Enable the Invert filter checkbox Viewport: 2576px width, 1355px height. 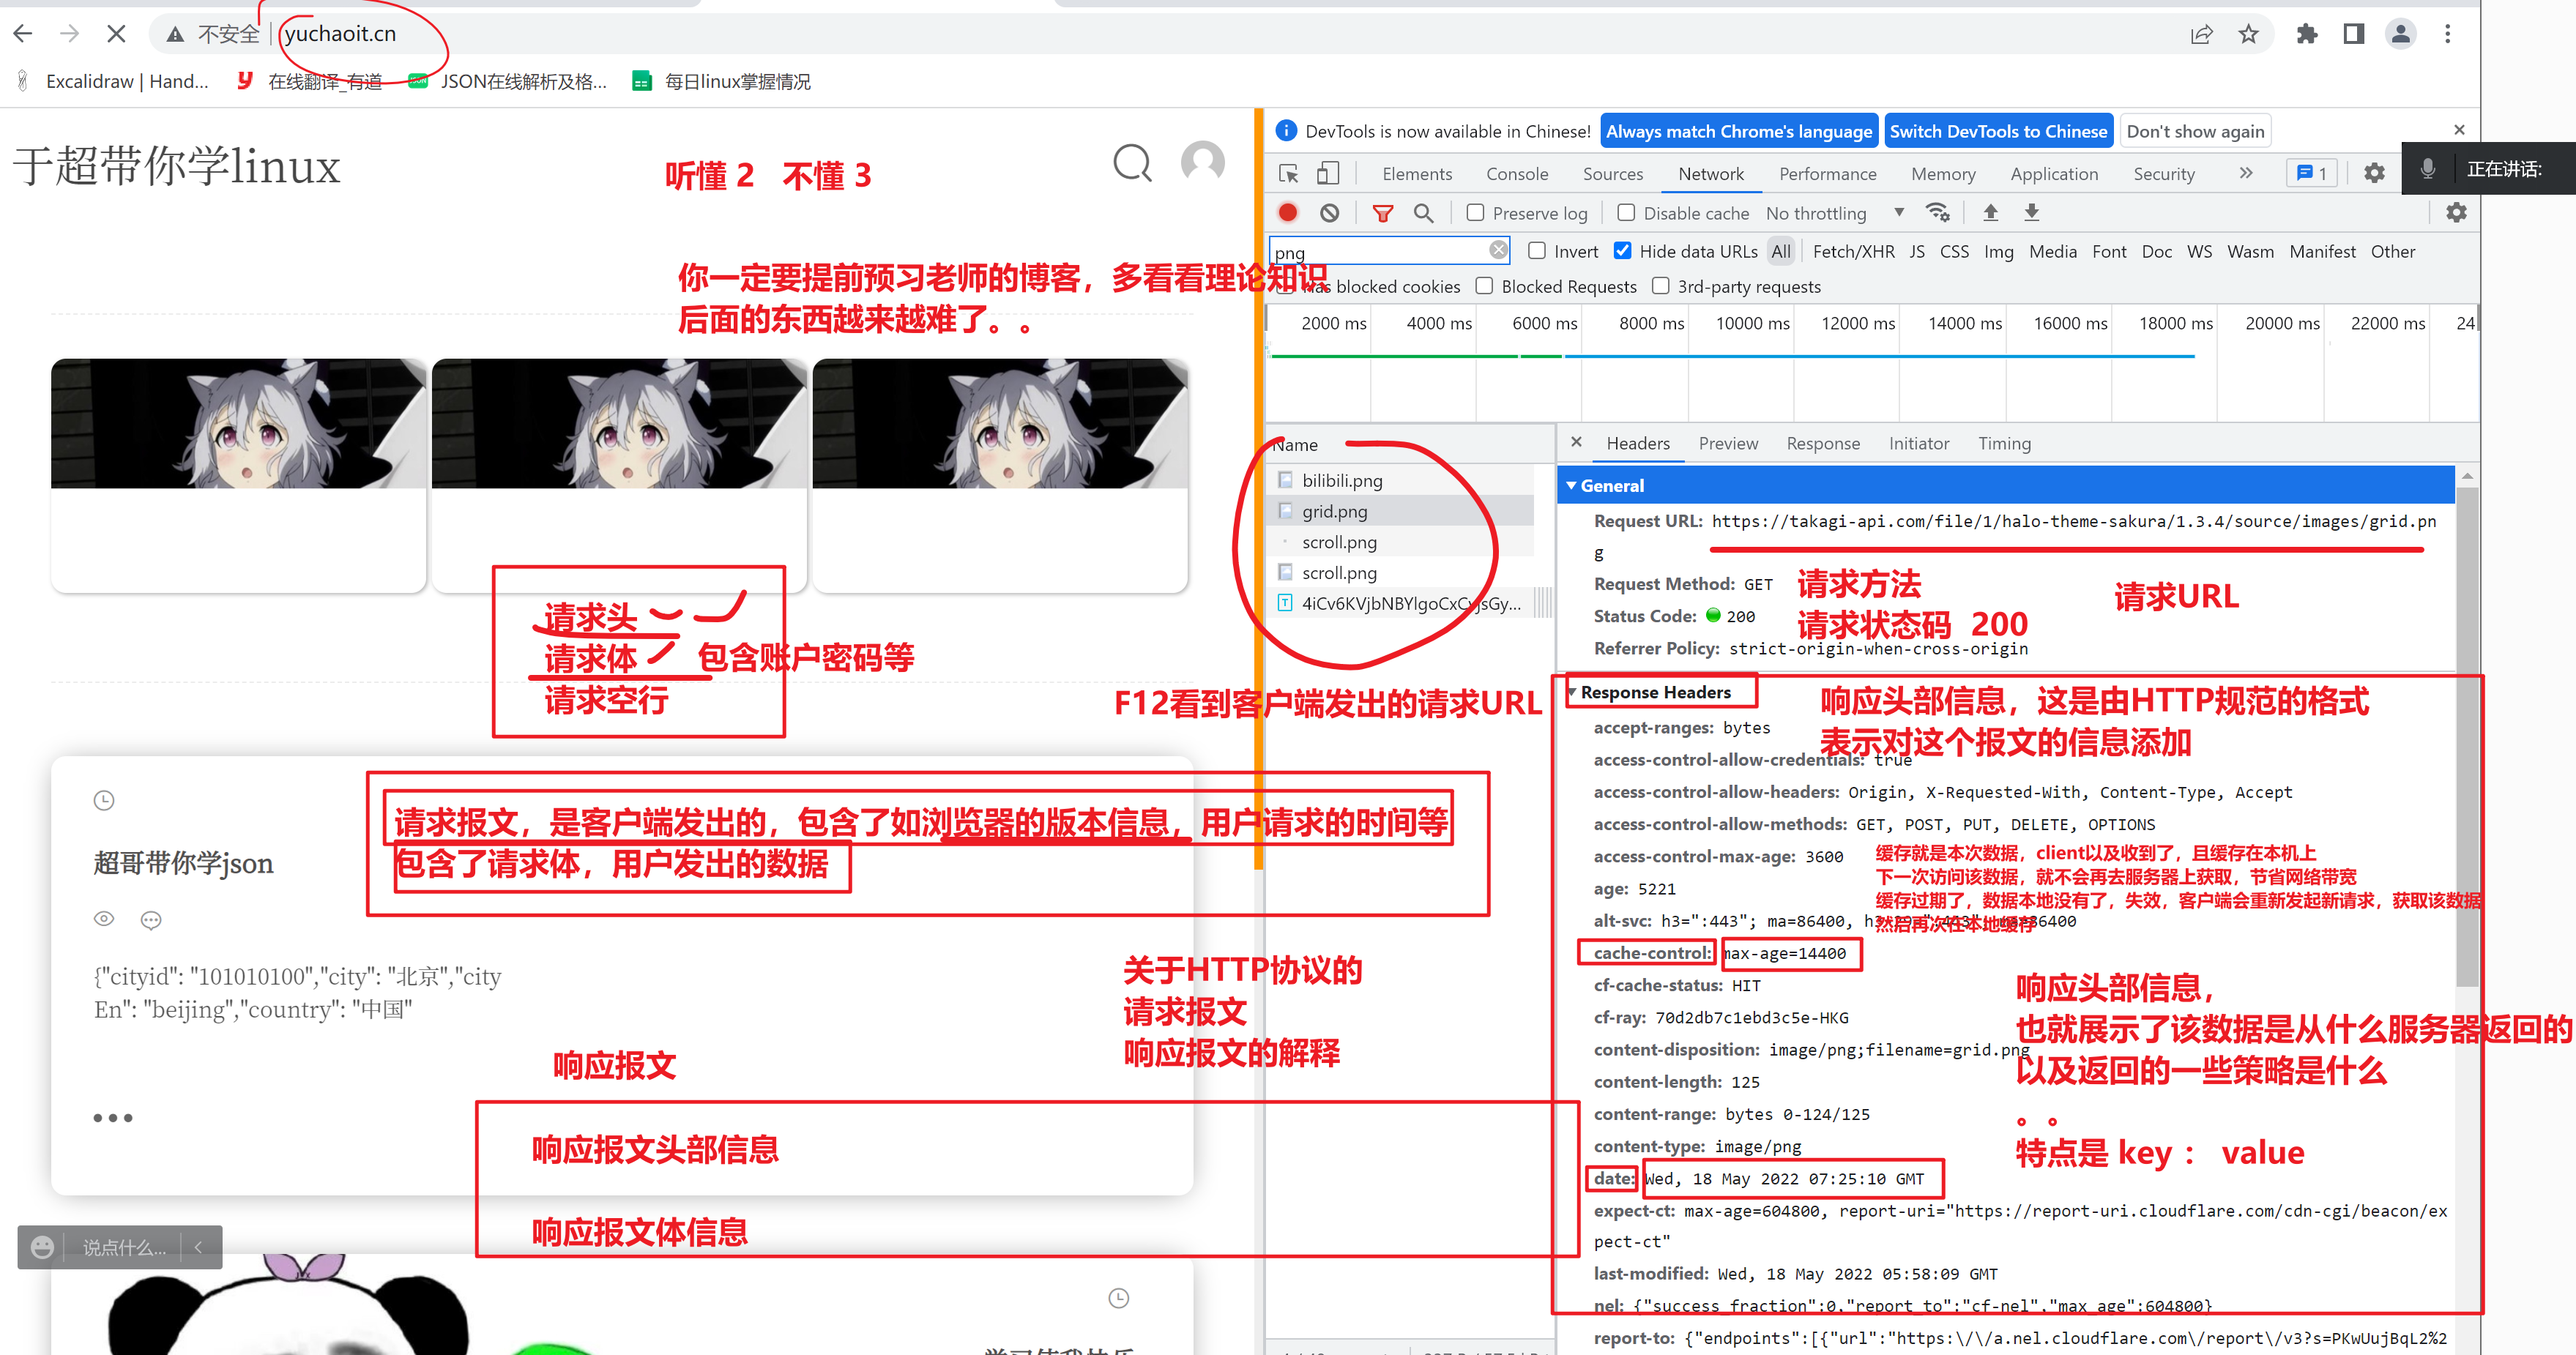point(1537,251)
